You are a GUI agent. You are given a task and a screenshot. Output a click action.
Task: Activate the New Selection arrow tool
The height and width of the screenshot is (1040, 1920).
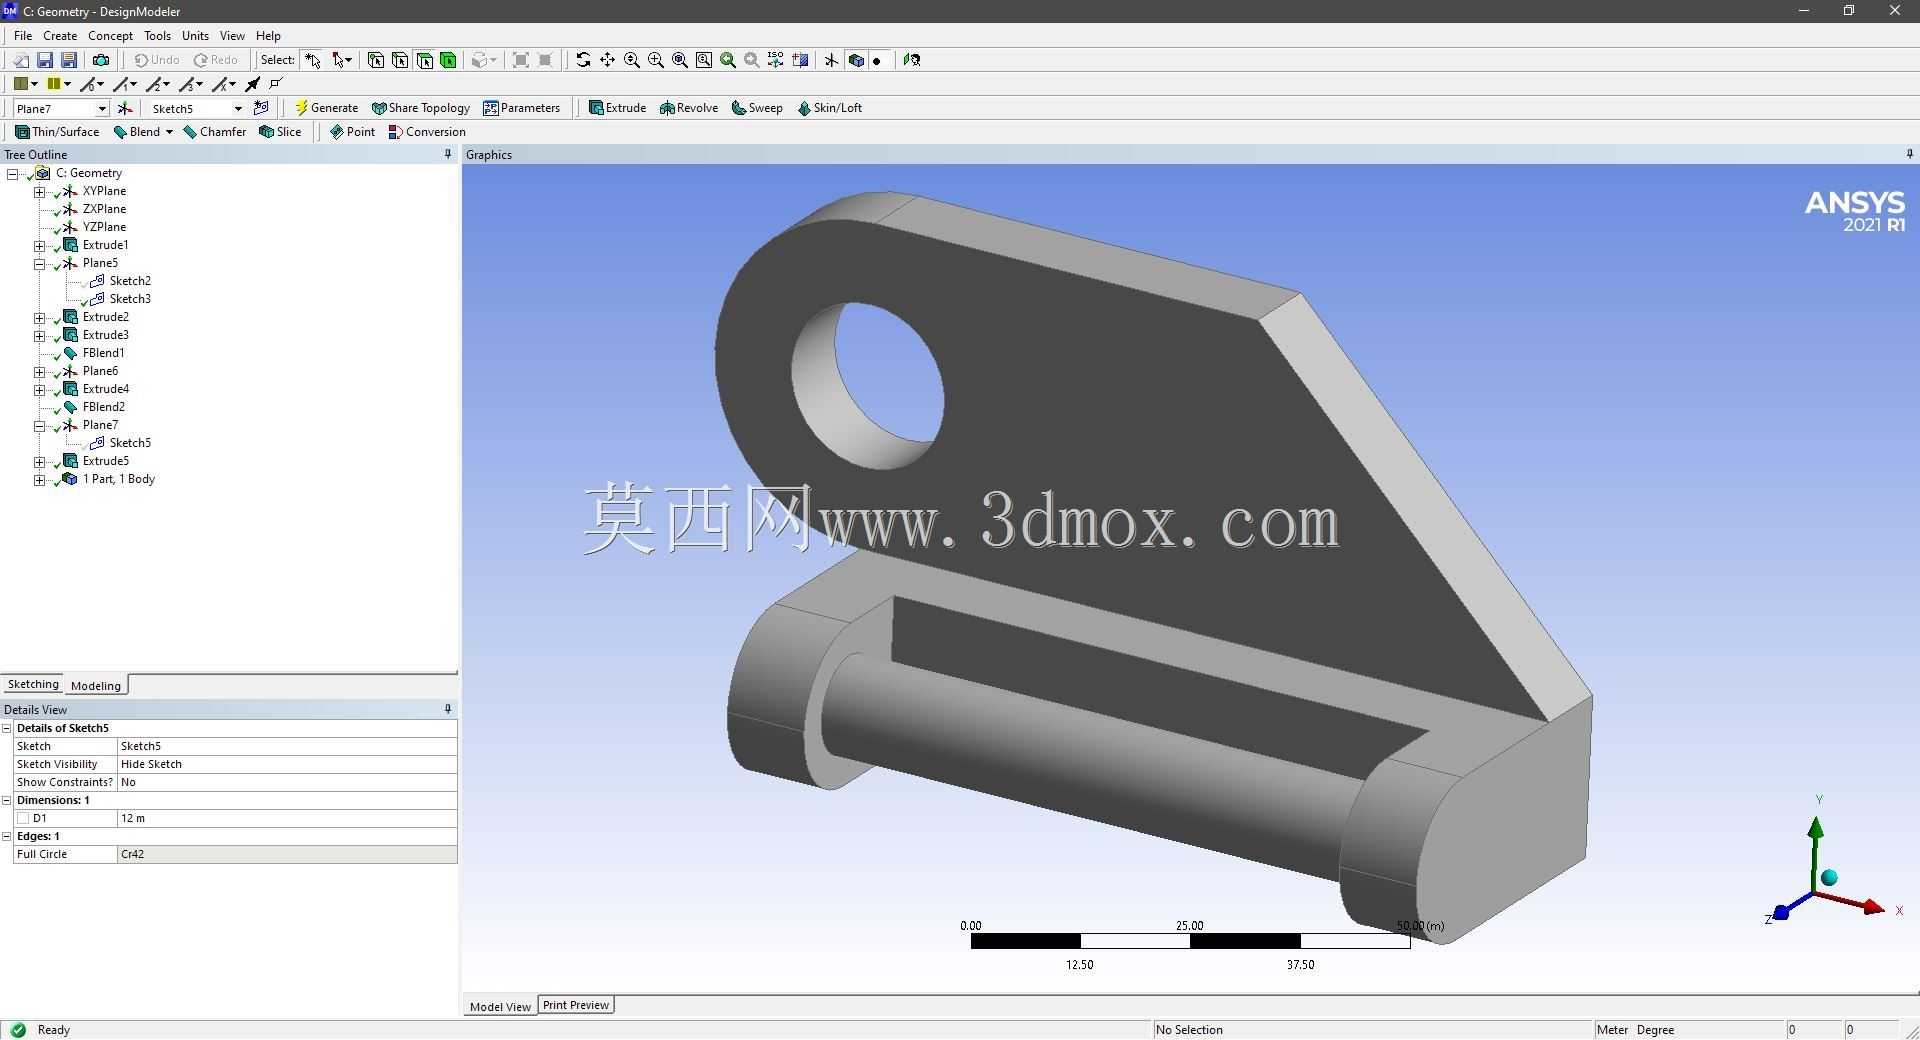coord(313,60)
